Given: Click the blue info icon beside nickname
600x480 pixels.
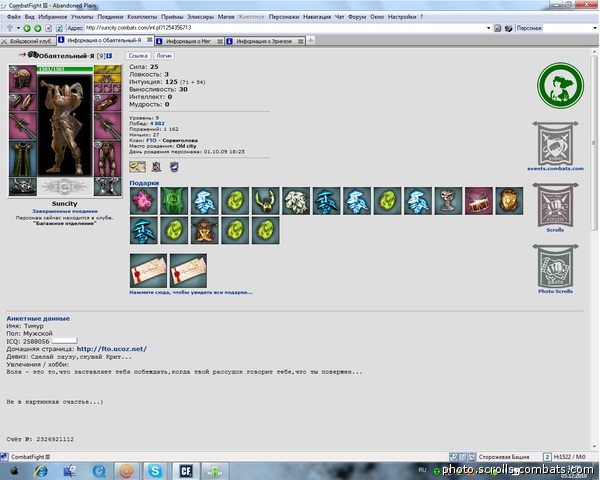Looking at the screenshot, I should [x=109, y=56].
